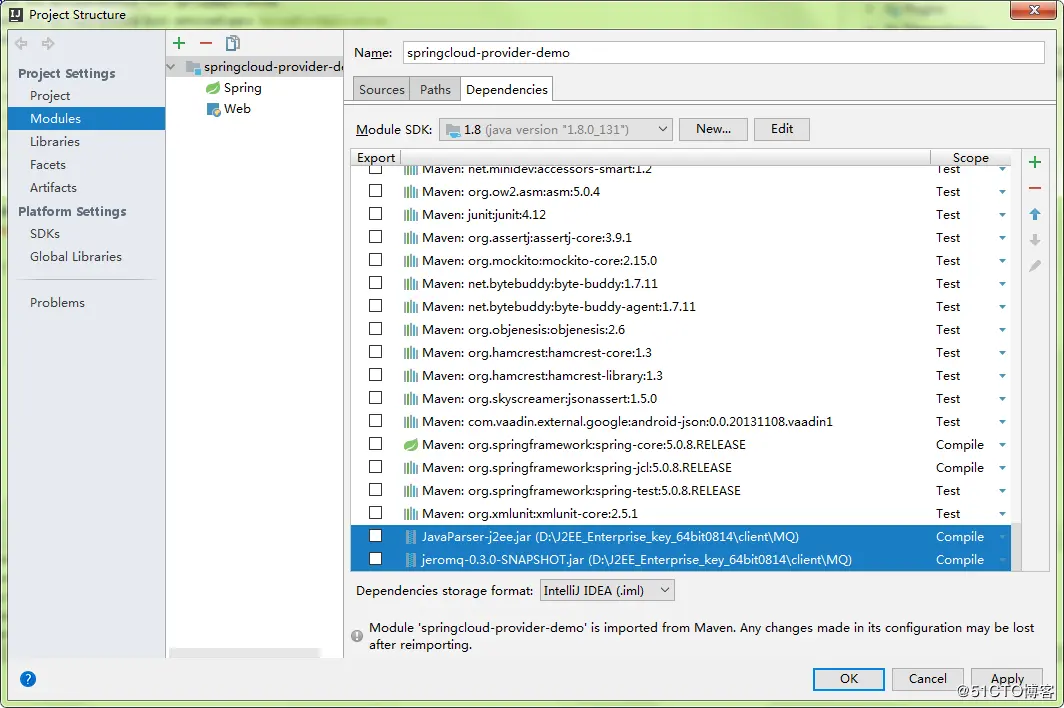Open Dependencies storage format dropdown
The image size is (1064, 708).
click(607, 591)
